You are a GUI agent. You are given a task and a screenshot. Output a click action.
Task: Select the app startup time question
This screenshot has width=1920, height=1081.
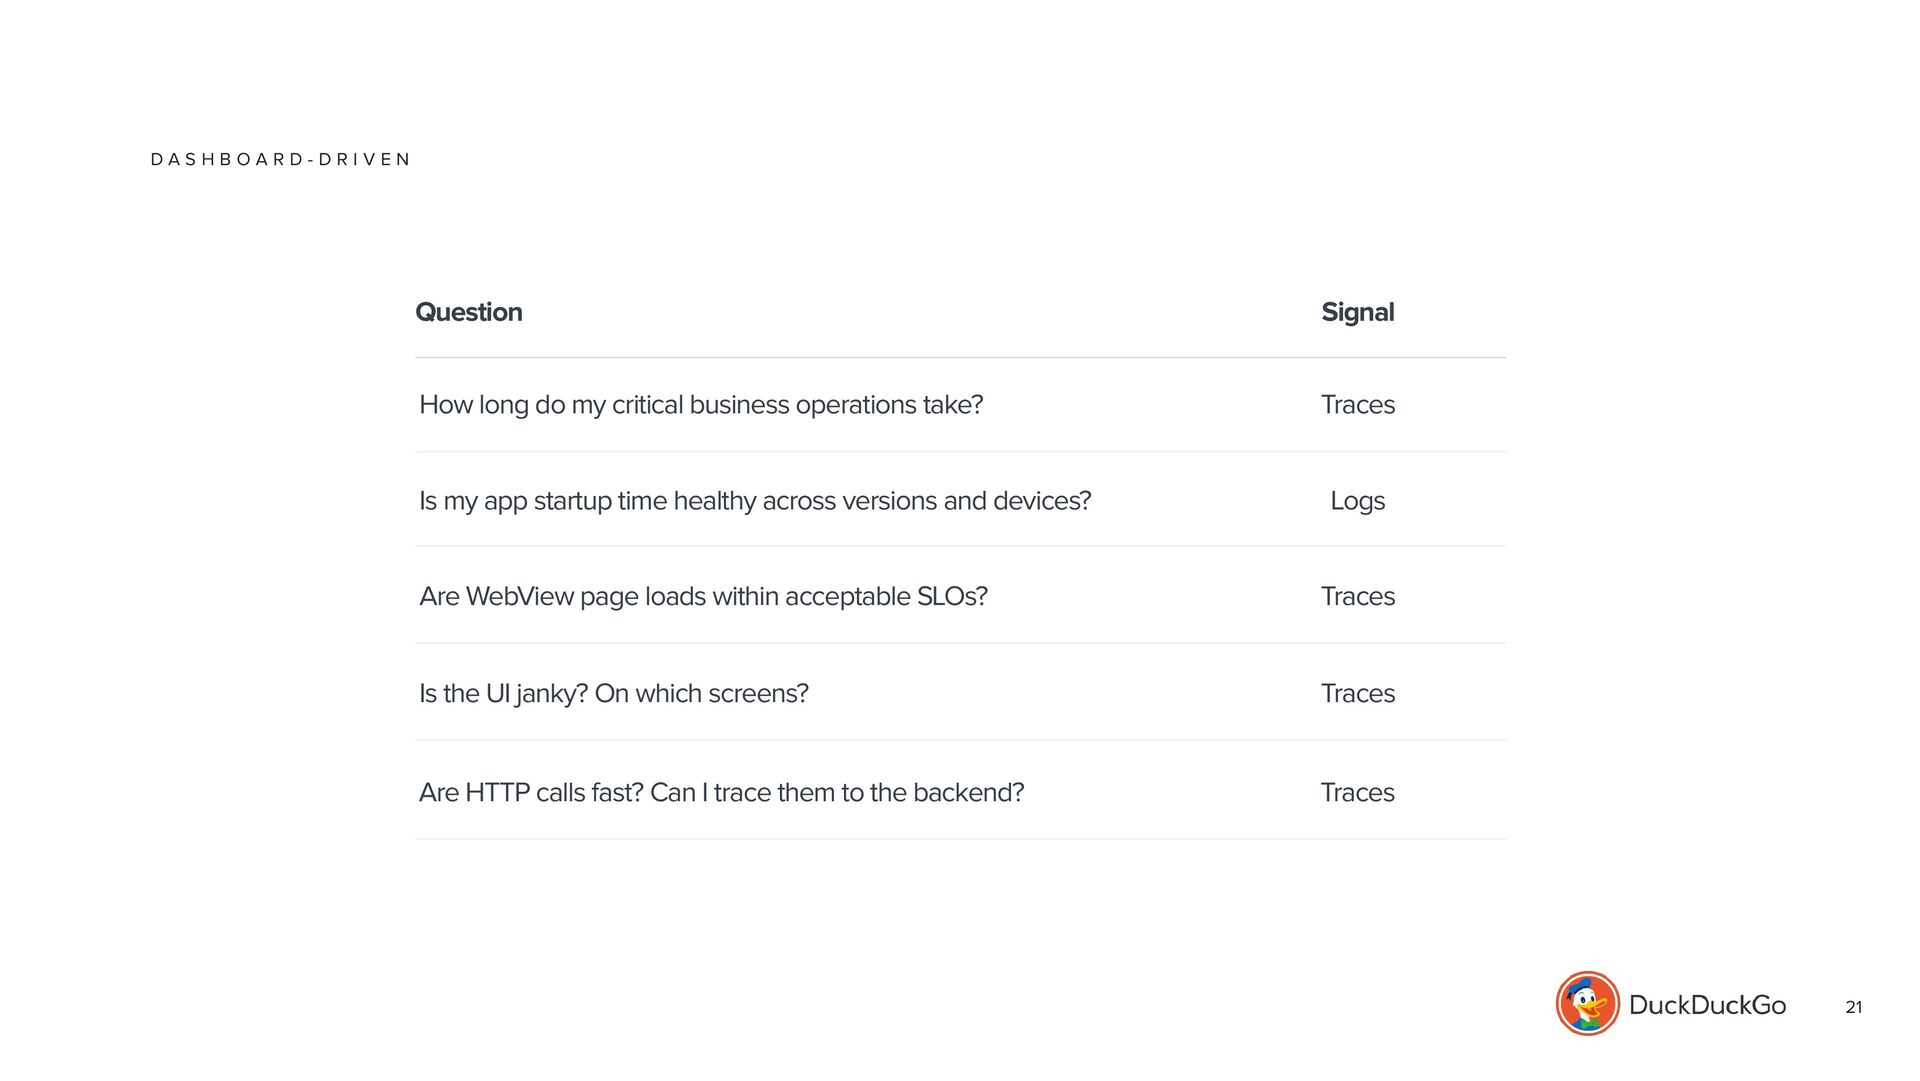[755, 501]
